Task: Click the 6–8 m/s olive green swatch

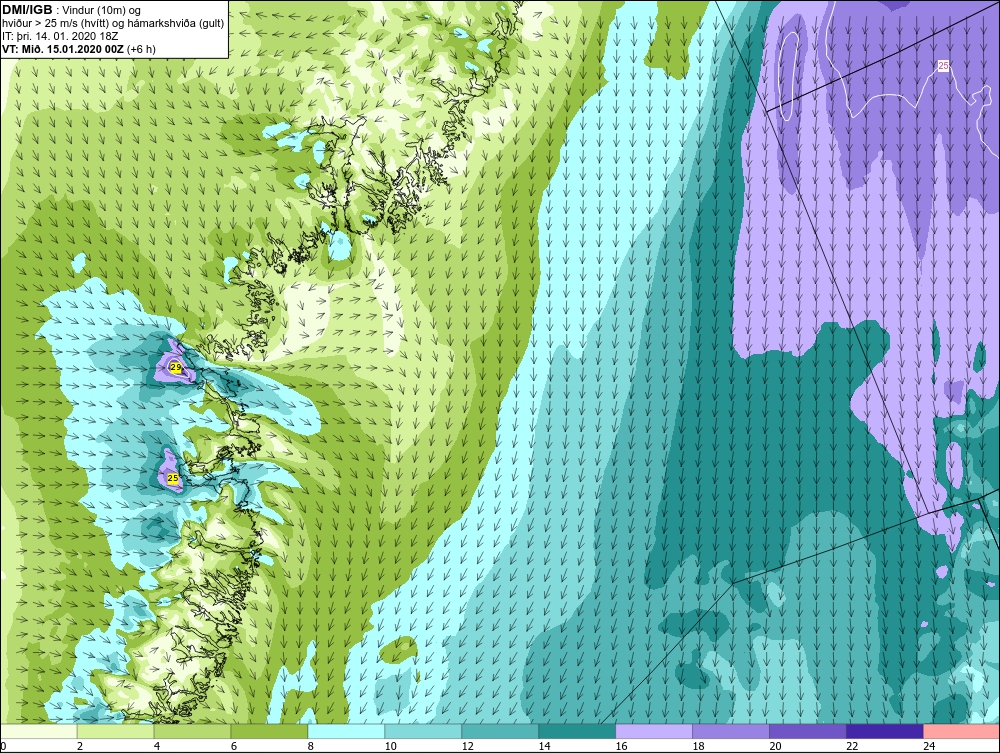Action: pyautogui.click(x=269, y=731)
